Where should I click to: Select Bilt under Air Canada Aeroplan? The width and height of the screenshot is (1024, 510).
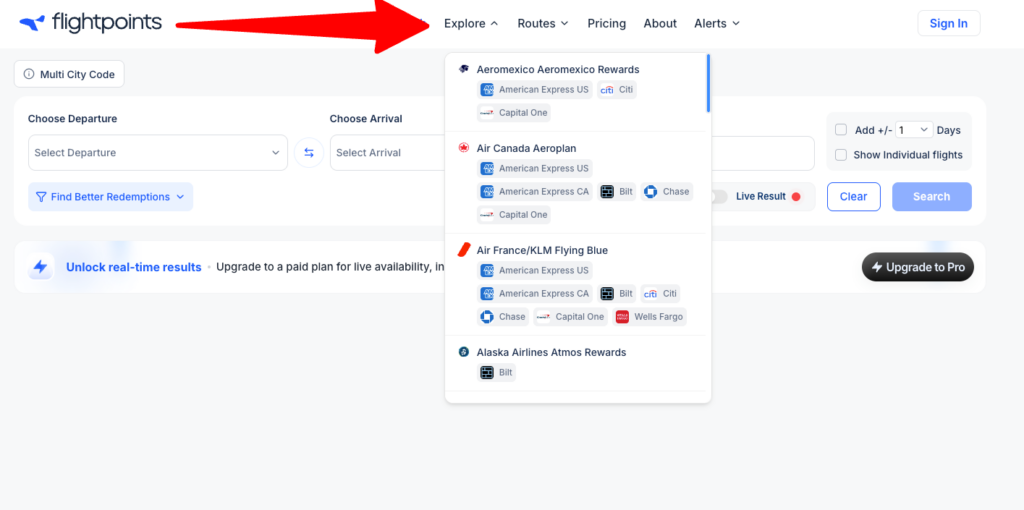(x=616, y=191)
